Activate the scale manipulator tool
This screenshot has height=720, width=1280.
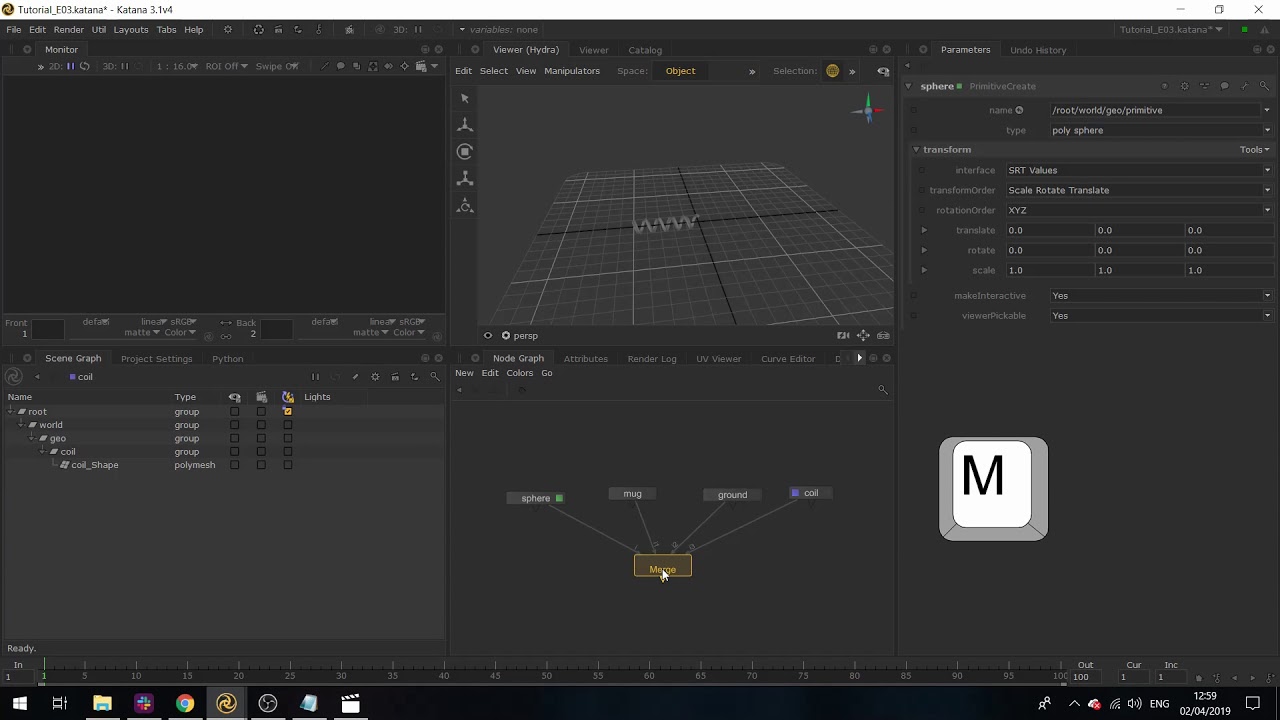pyautogui.click(x=465, y=178)
